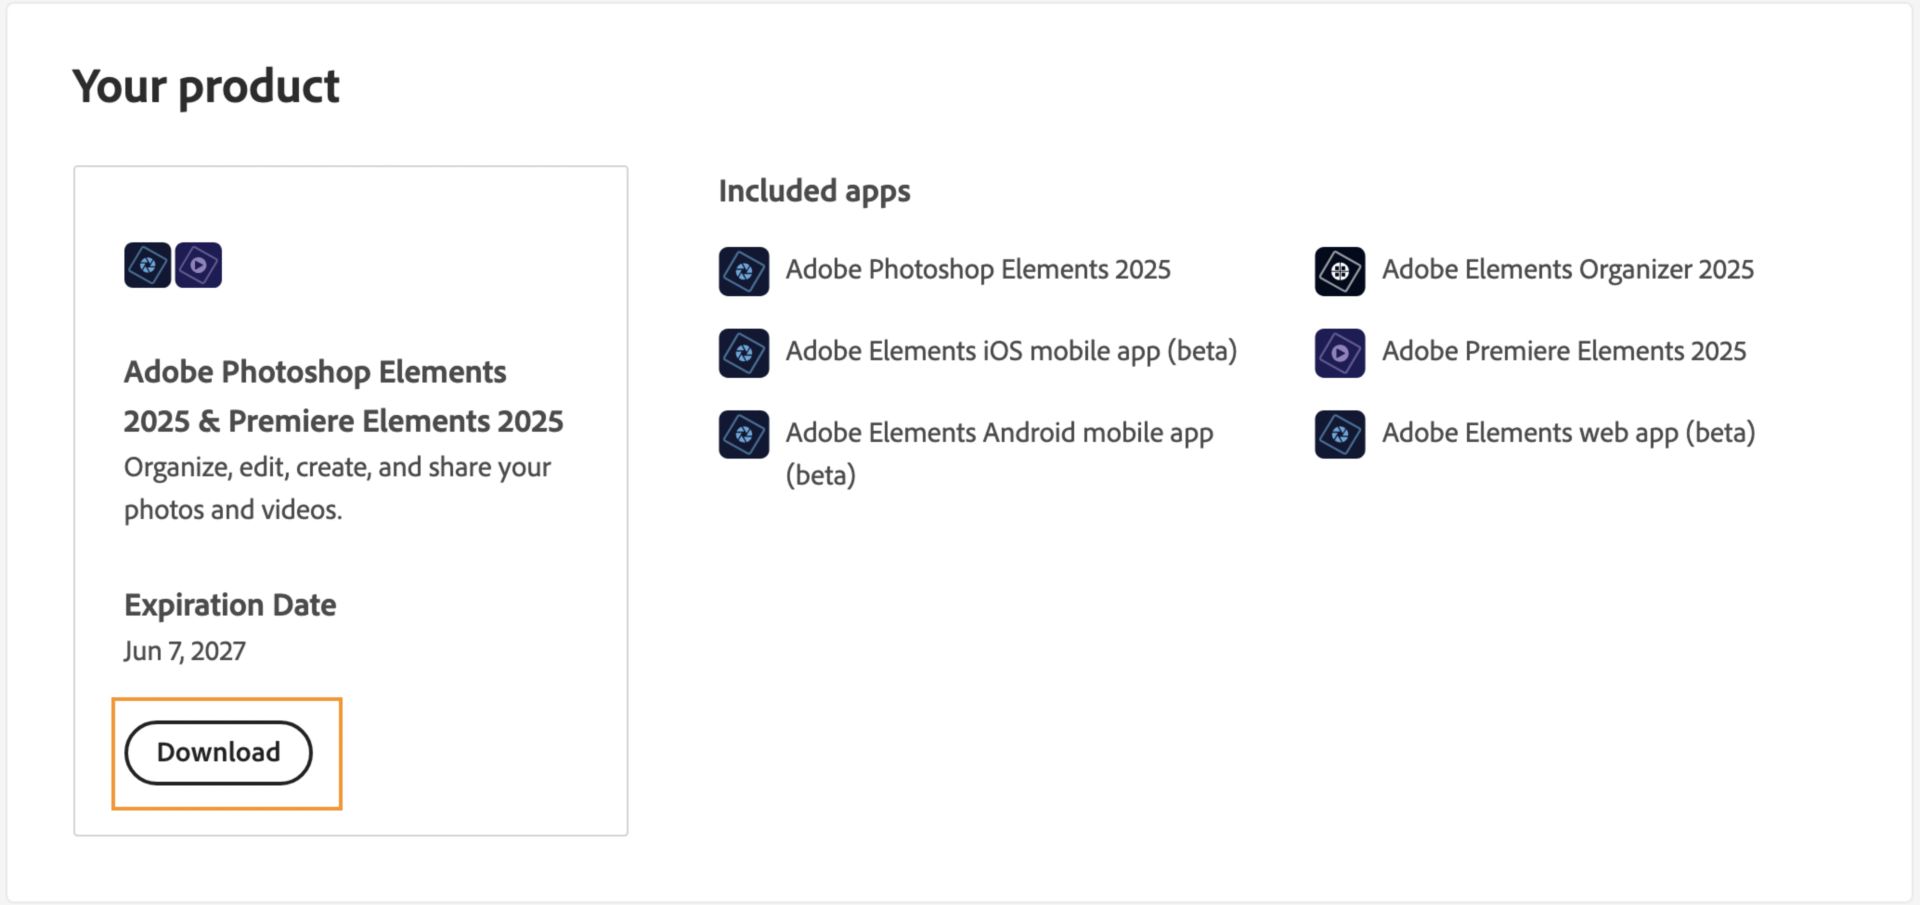Click the Expiration Date label

230,605
